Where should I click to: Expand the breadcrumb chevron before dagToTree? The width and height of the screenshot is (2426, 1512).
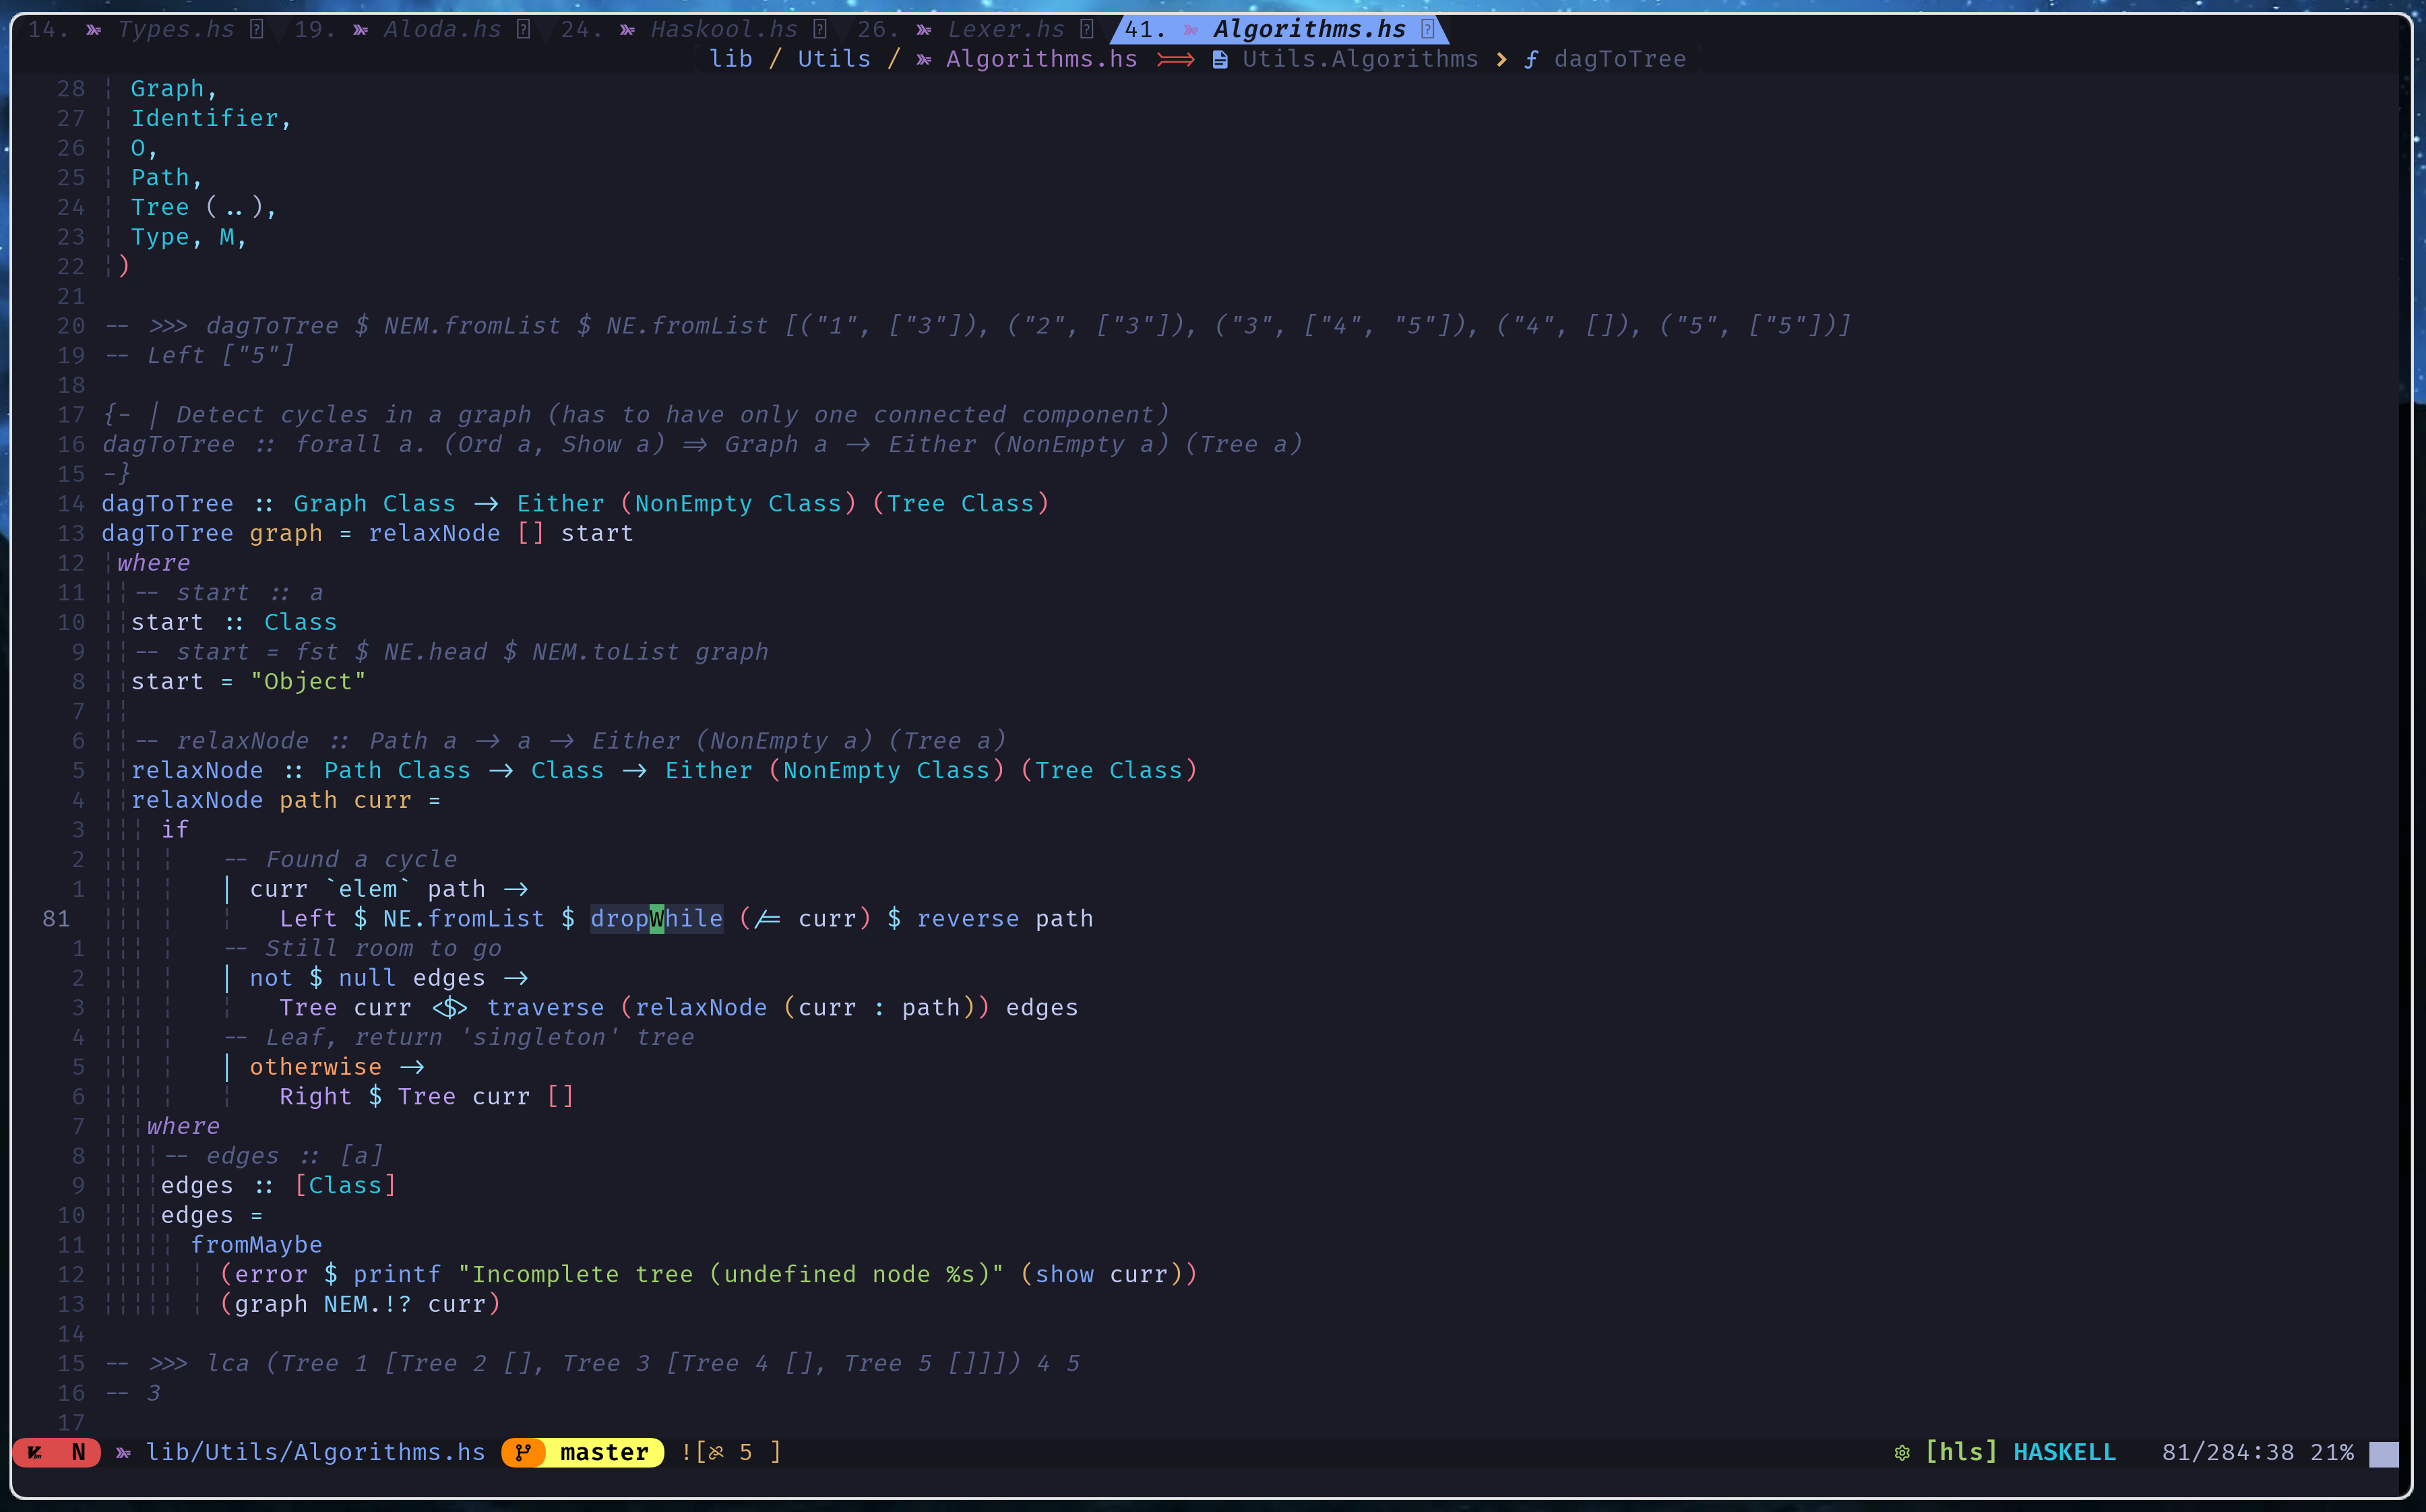(1501, 60)
